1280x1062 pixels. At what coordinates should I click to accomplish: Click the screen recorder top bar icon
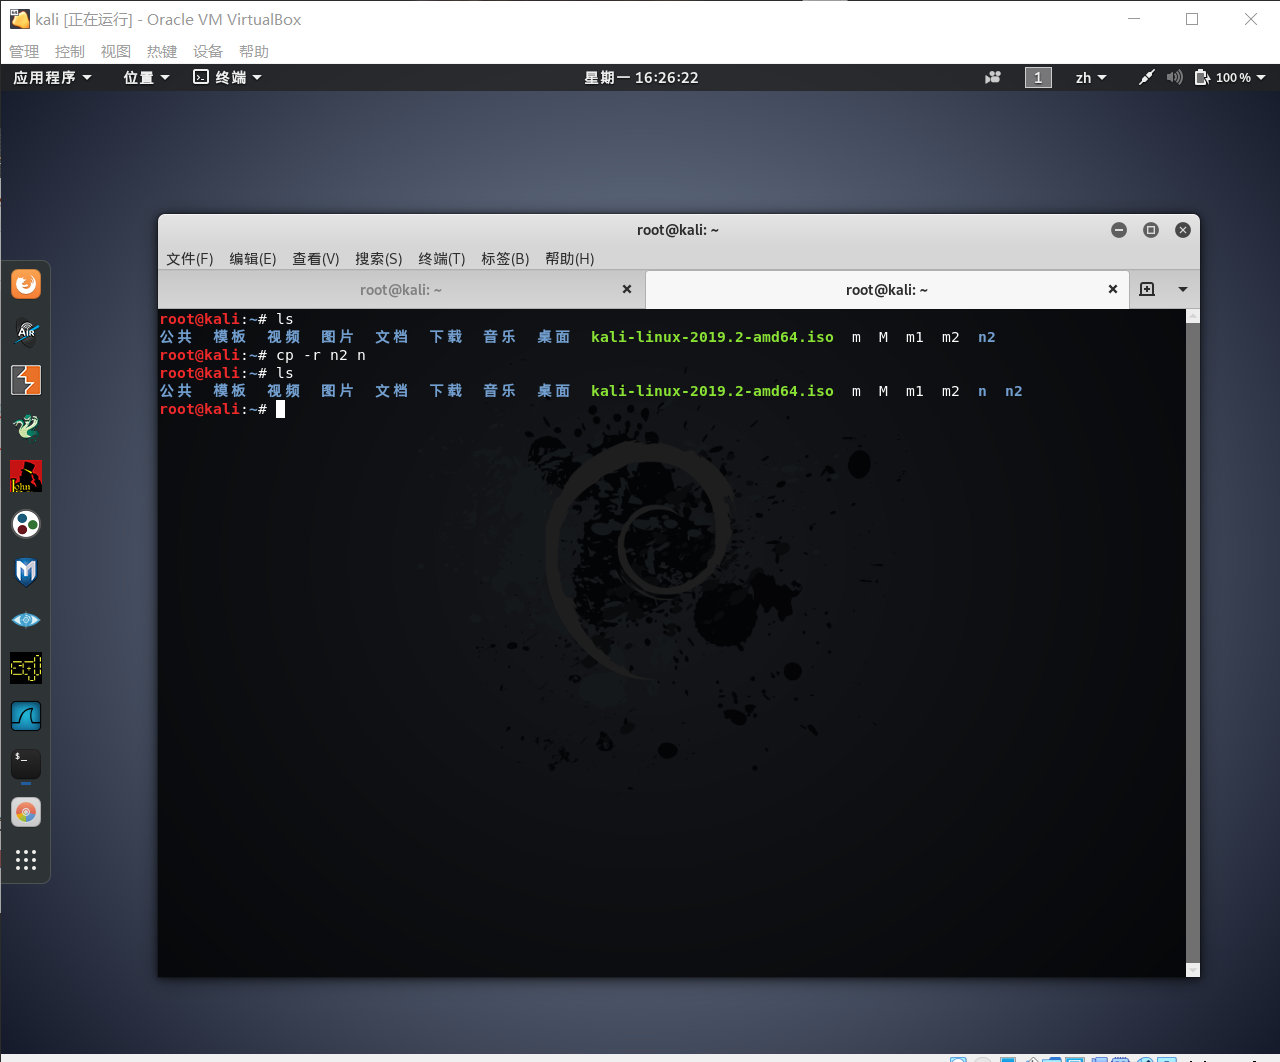coord(993,77)
